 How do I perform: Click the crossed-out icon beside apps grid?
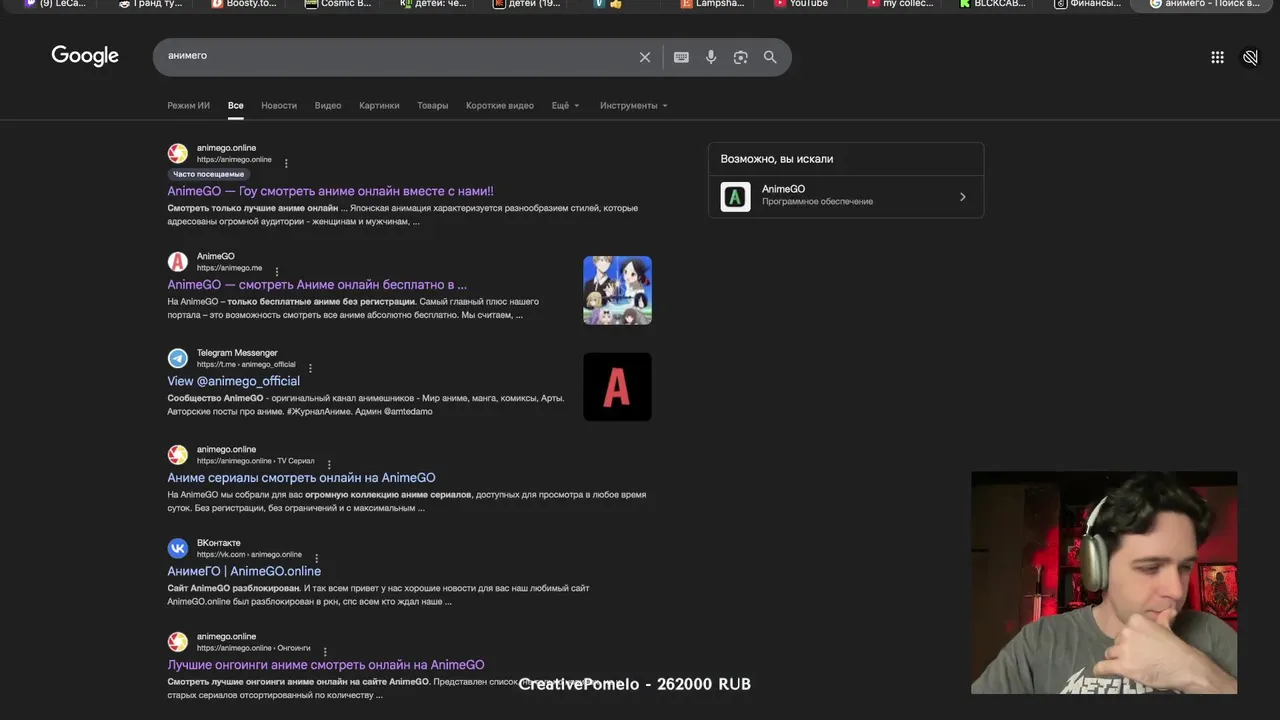point(1250,57)
